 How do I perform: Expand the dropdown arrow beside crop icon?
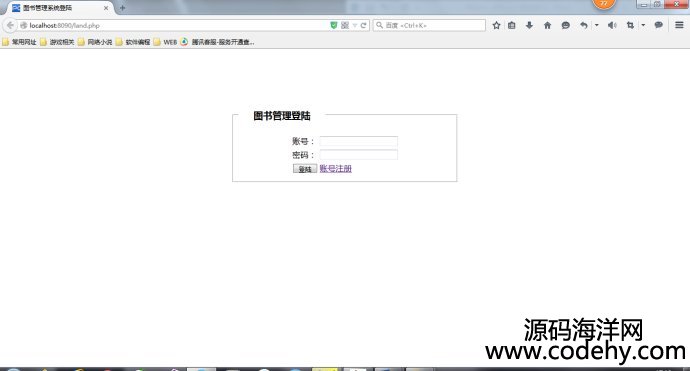click(643, 26)
